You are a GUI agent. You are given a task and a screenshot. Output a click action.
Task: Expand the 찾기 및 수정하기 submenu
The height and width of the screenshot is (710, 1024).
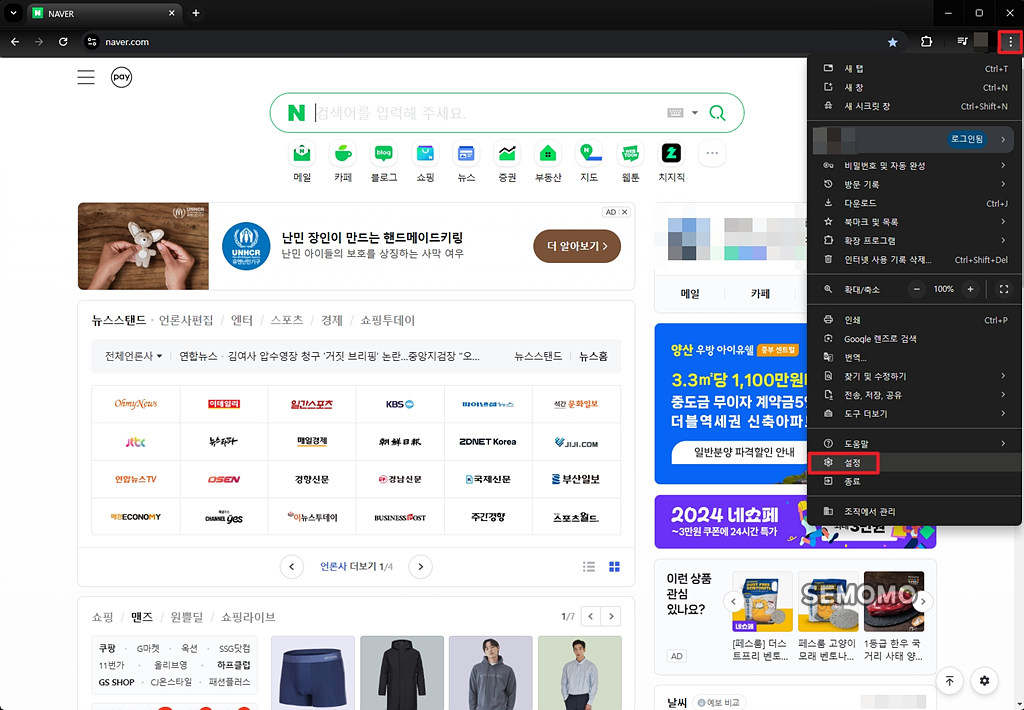(914, 376)
